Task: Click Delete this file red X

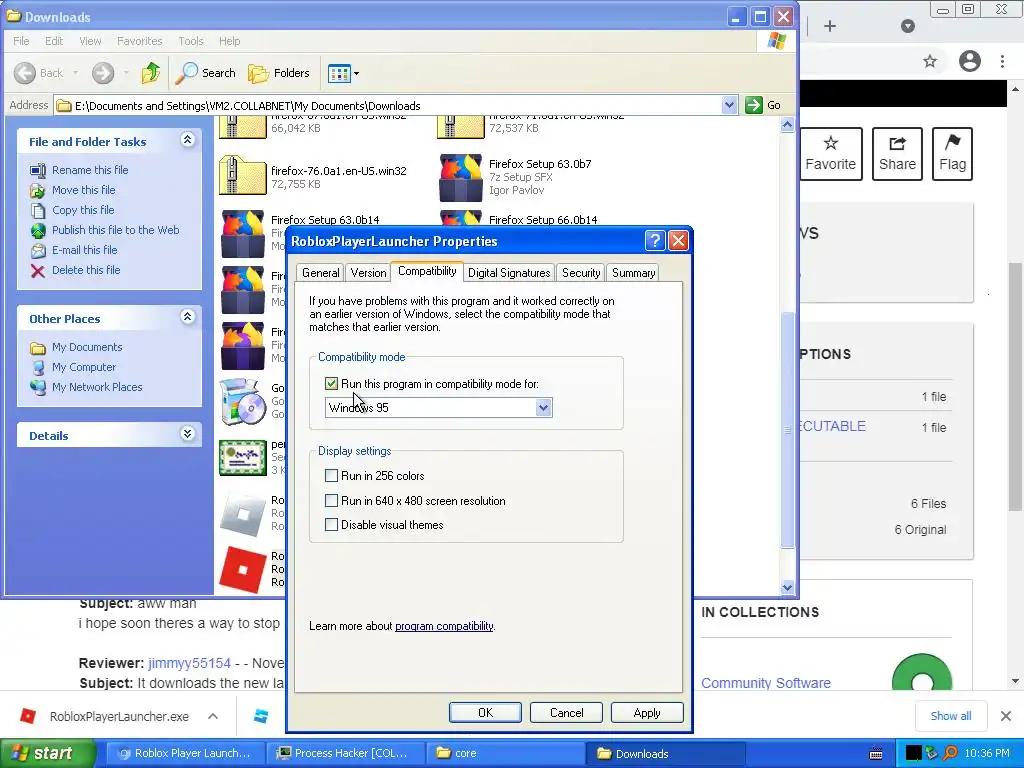Action: click(38, 271)
